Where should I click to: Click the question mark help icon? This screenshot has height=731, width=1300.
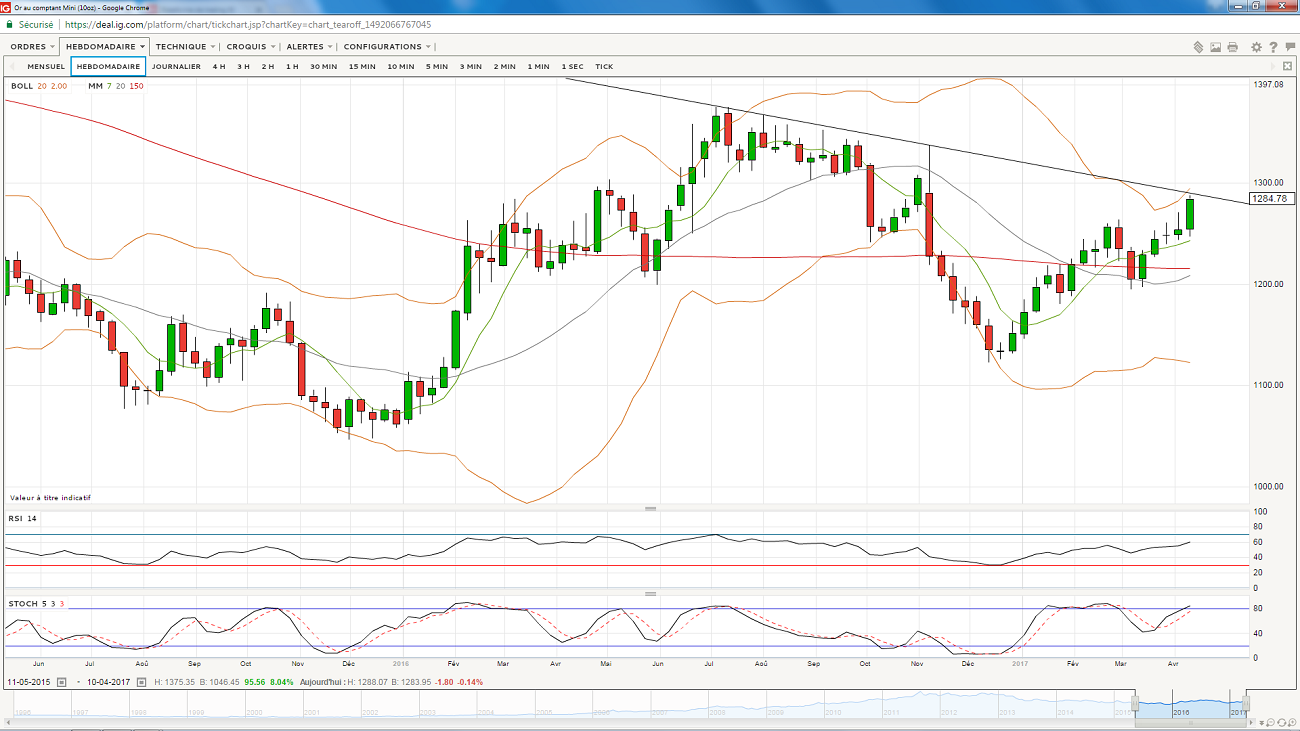(1273, 47)
